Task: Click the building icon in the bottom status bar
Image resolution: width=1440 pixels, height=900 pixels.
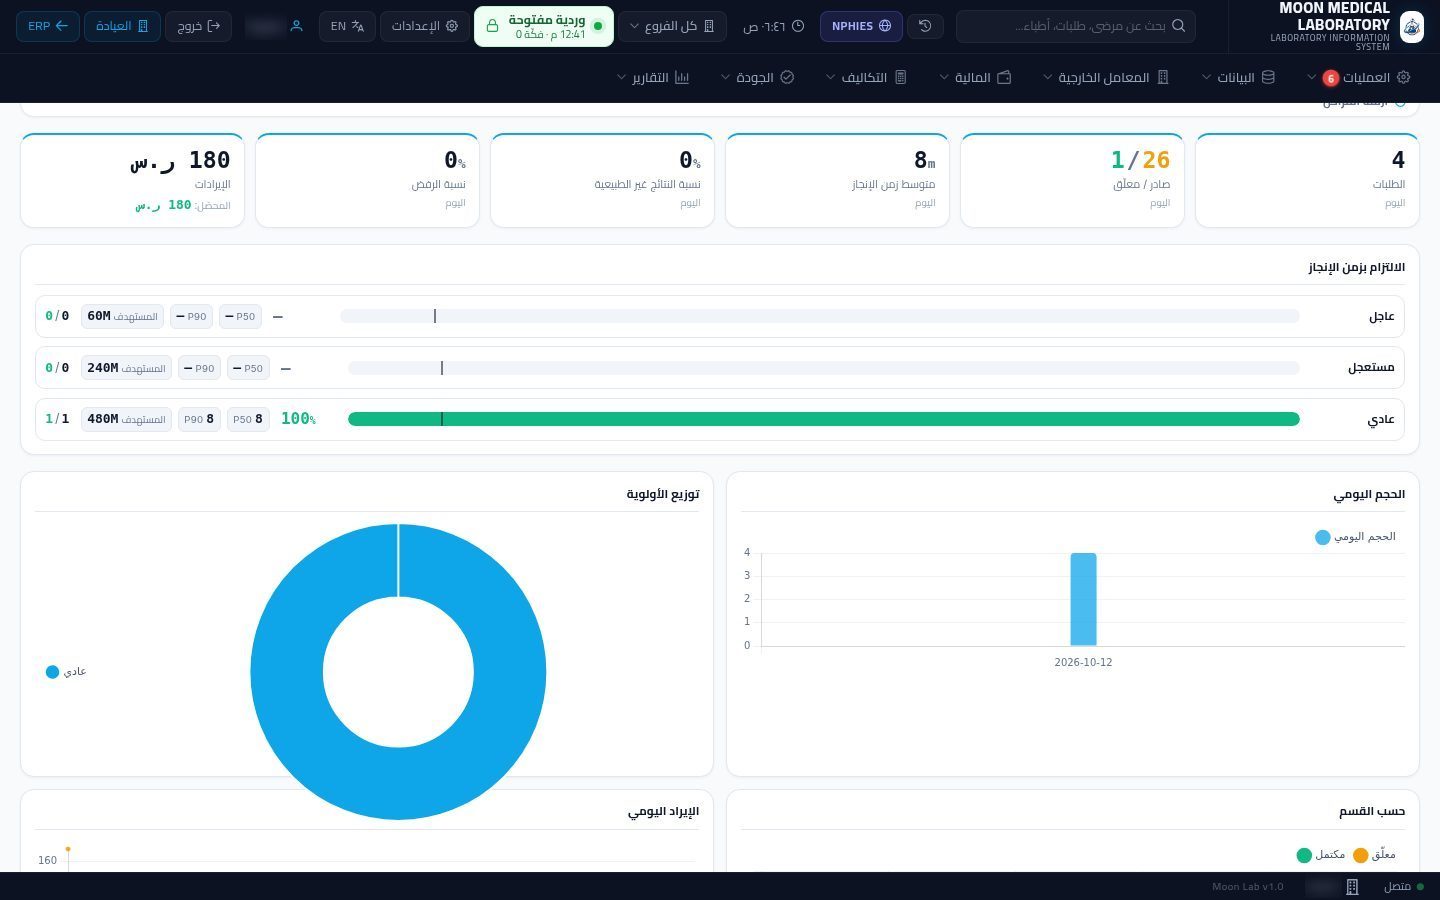Action: (x=1352, y=887)
